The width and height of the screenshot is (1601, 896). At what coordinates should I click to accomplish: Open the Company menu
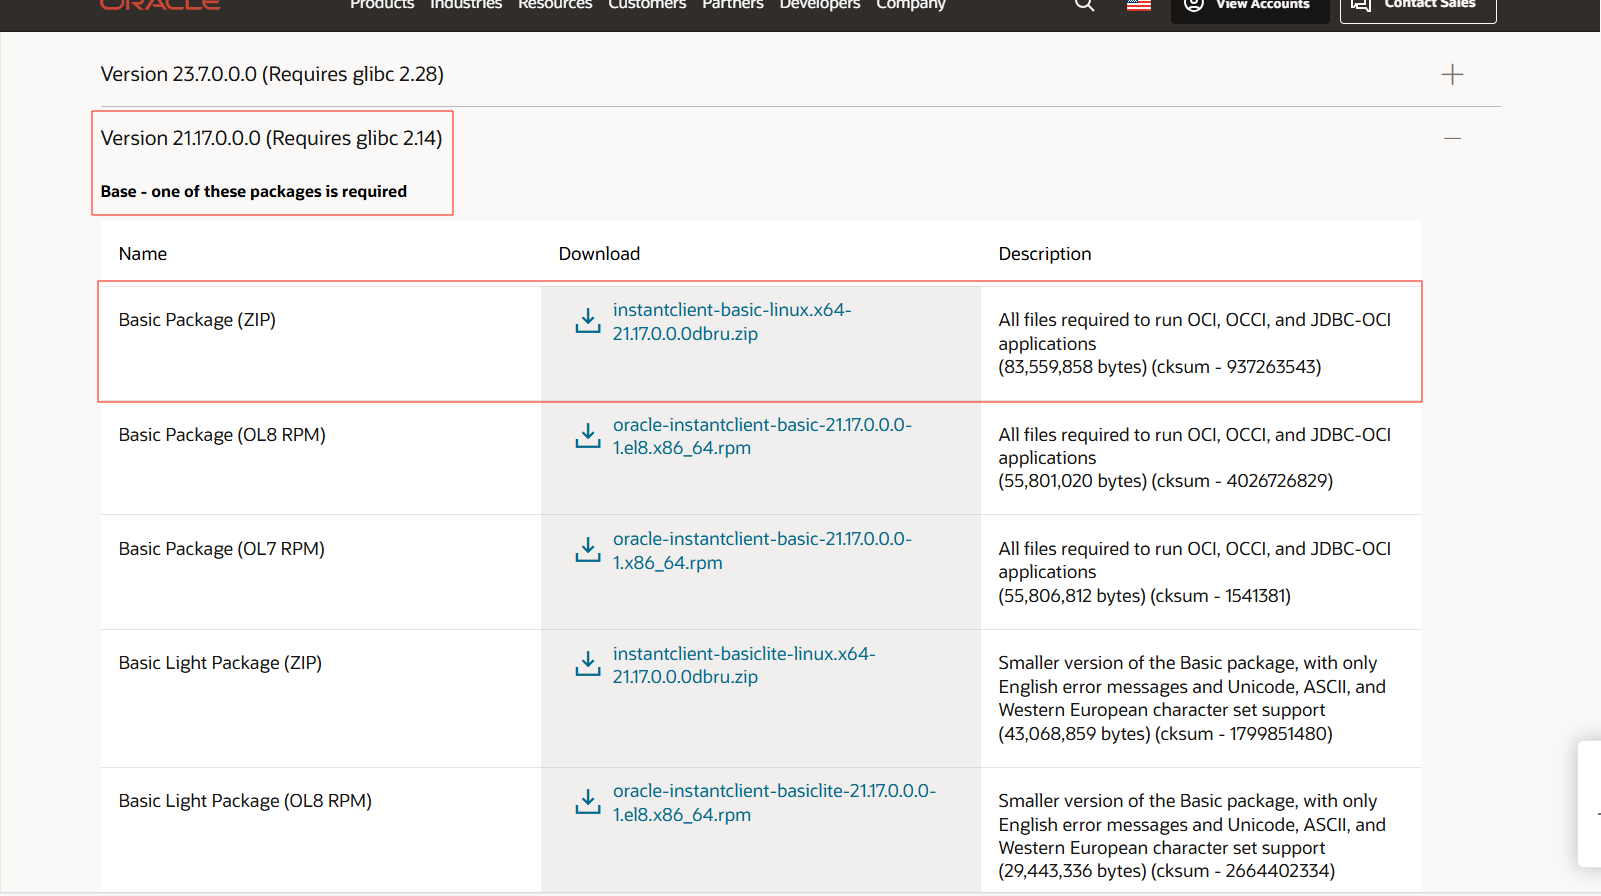[910, 5]
